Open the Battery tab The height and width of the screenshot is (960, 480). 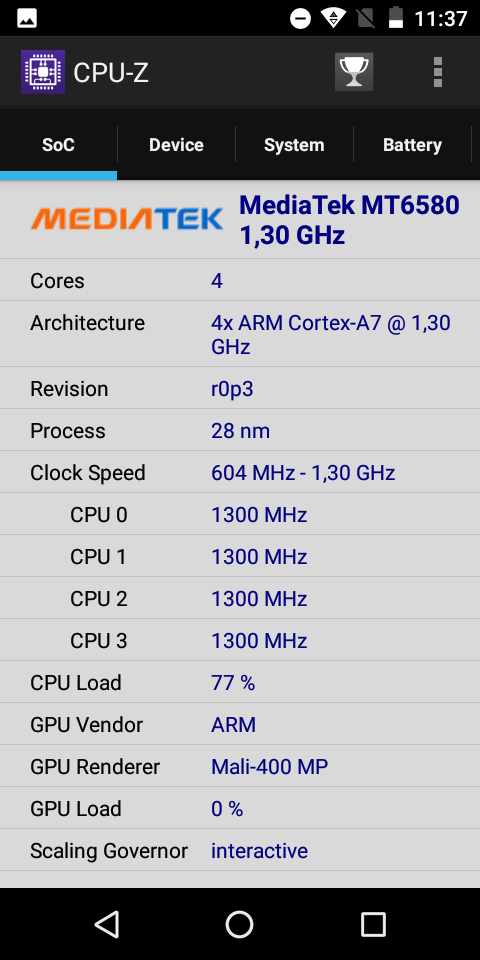(412, 145)
